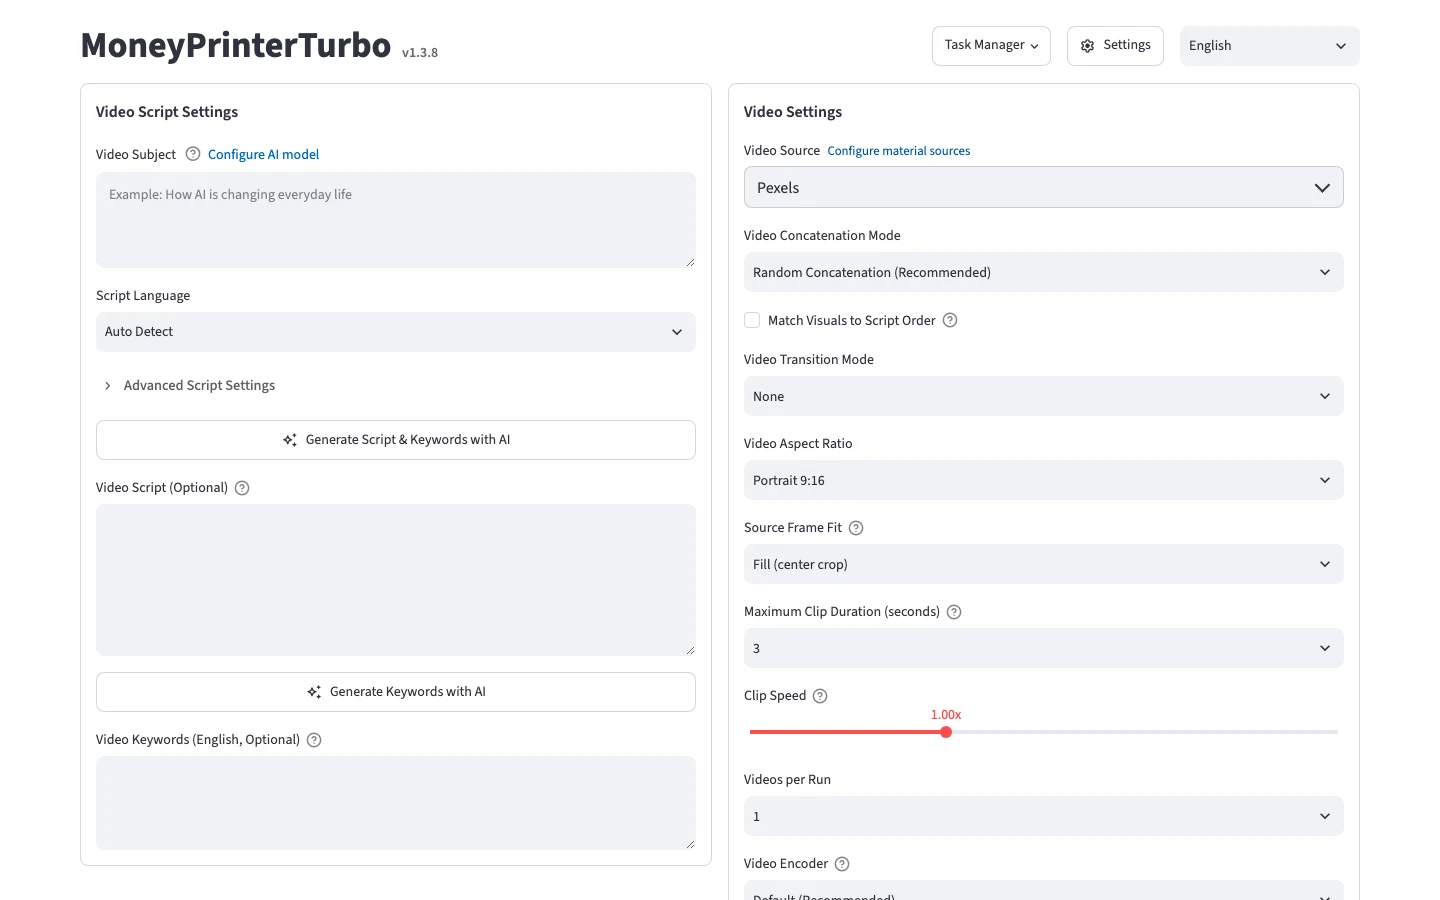
Task: Open the Video Source dropdown showing Pexels
Action: pos(1043,188)
